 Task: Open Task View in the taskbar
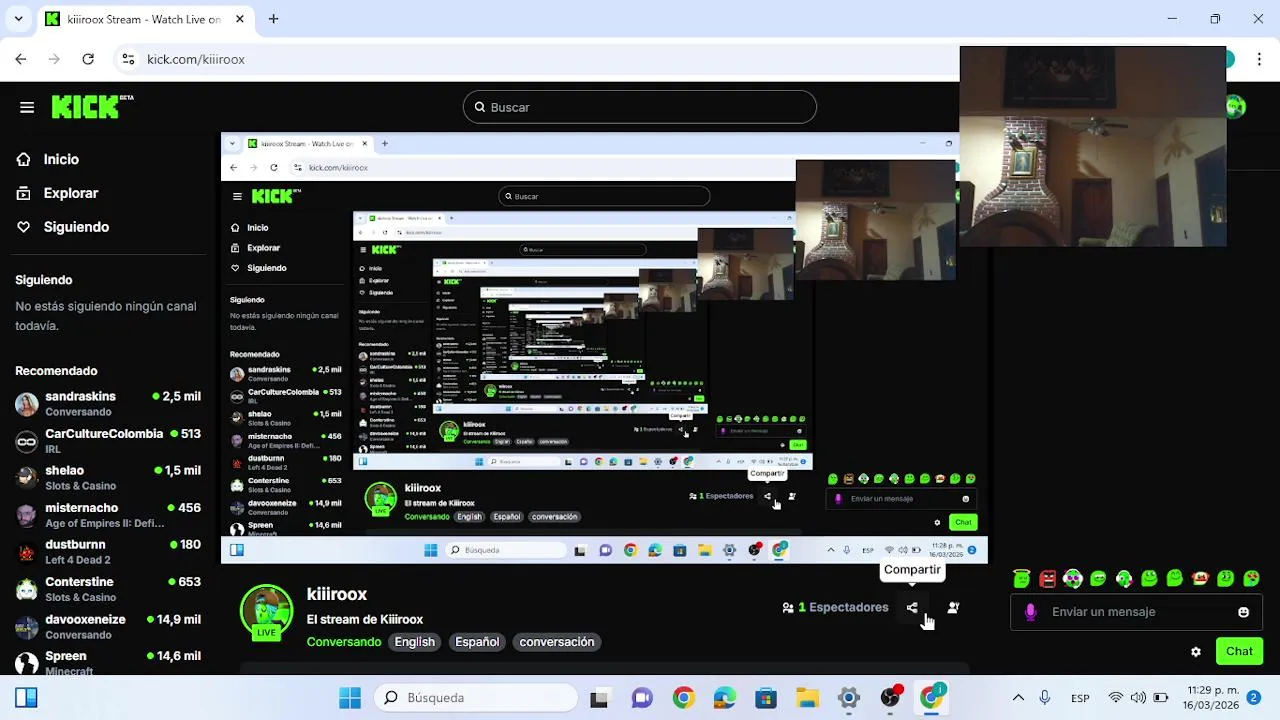599,698
